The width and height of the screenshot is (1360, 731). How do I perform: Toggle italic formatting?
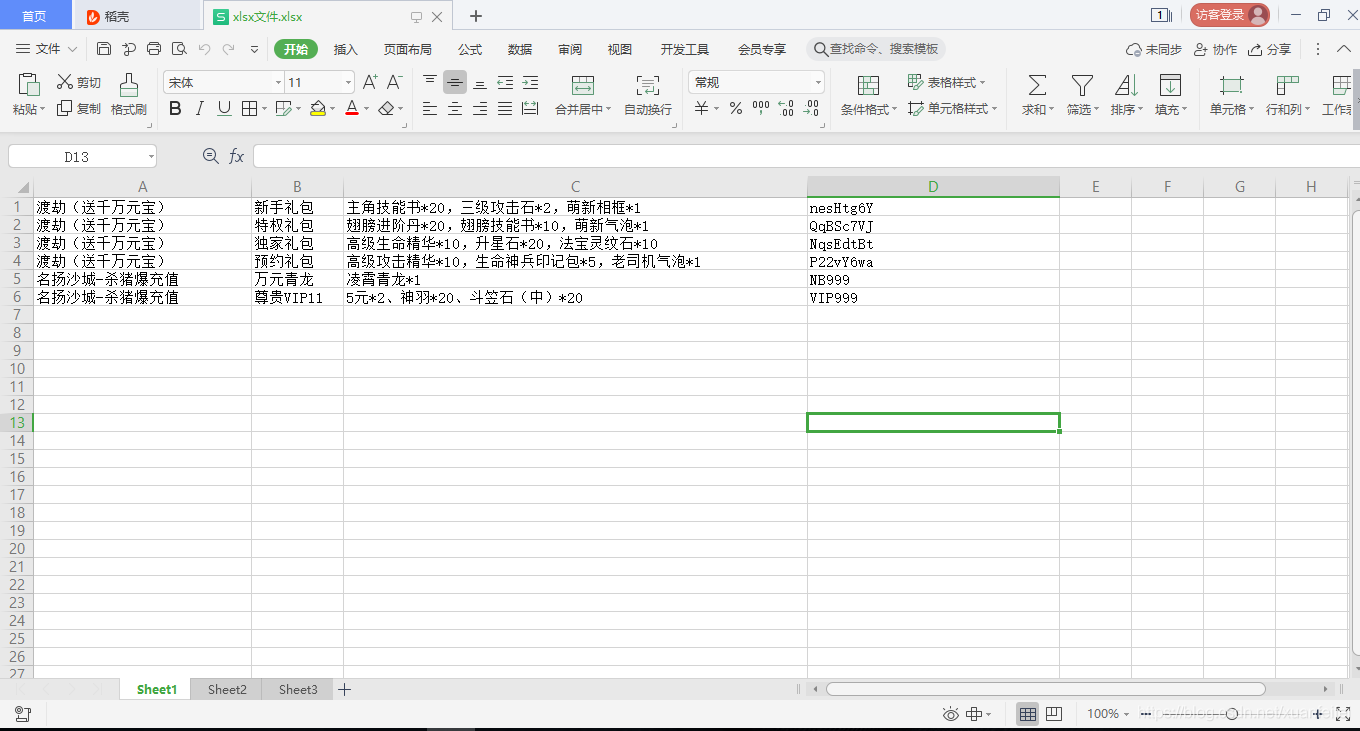point(198,108)
